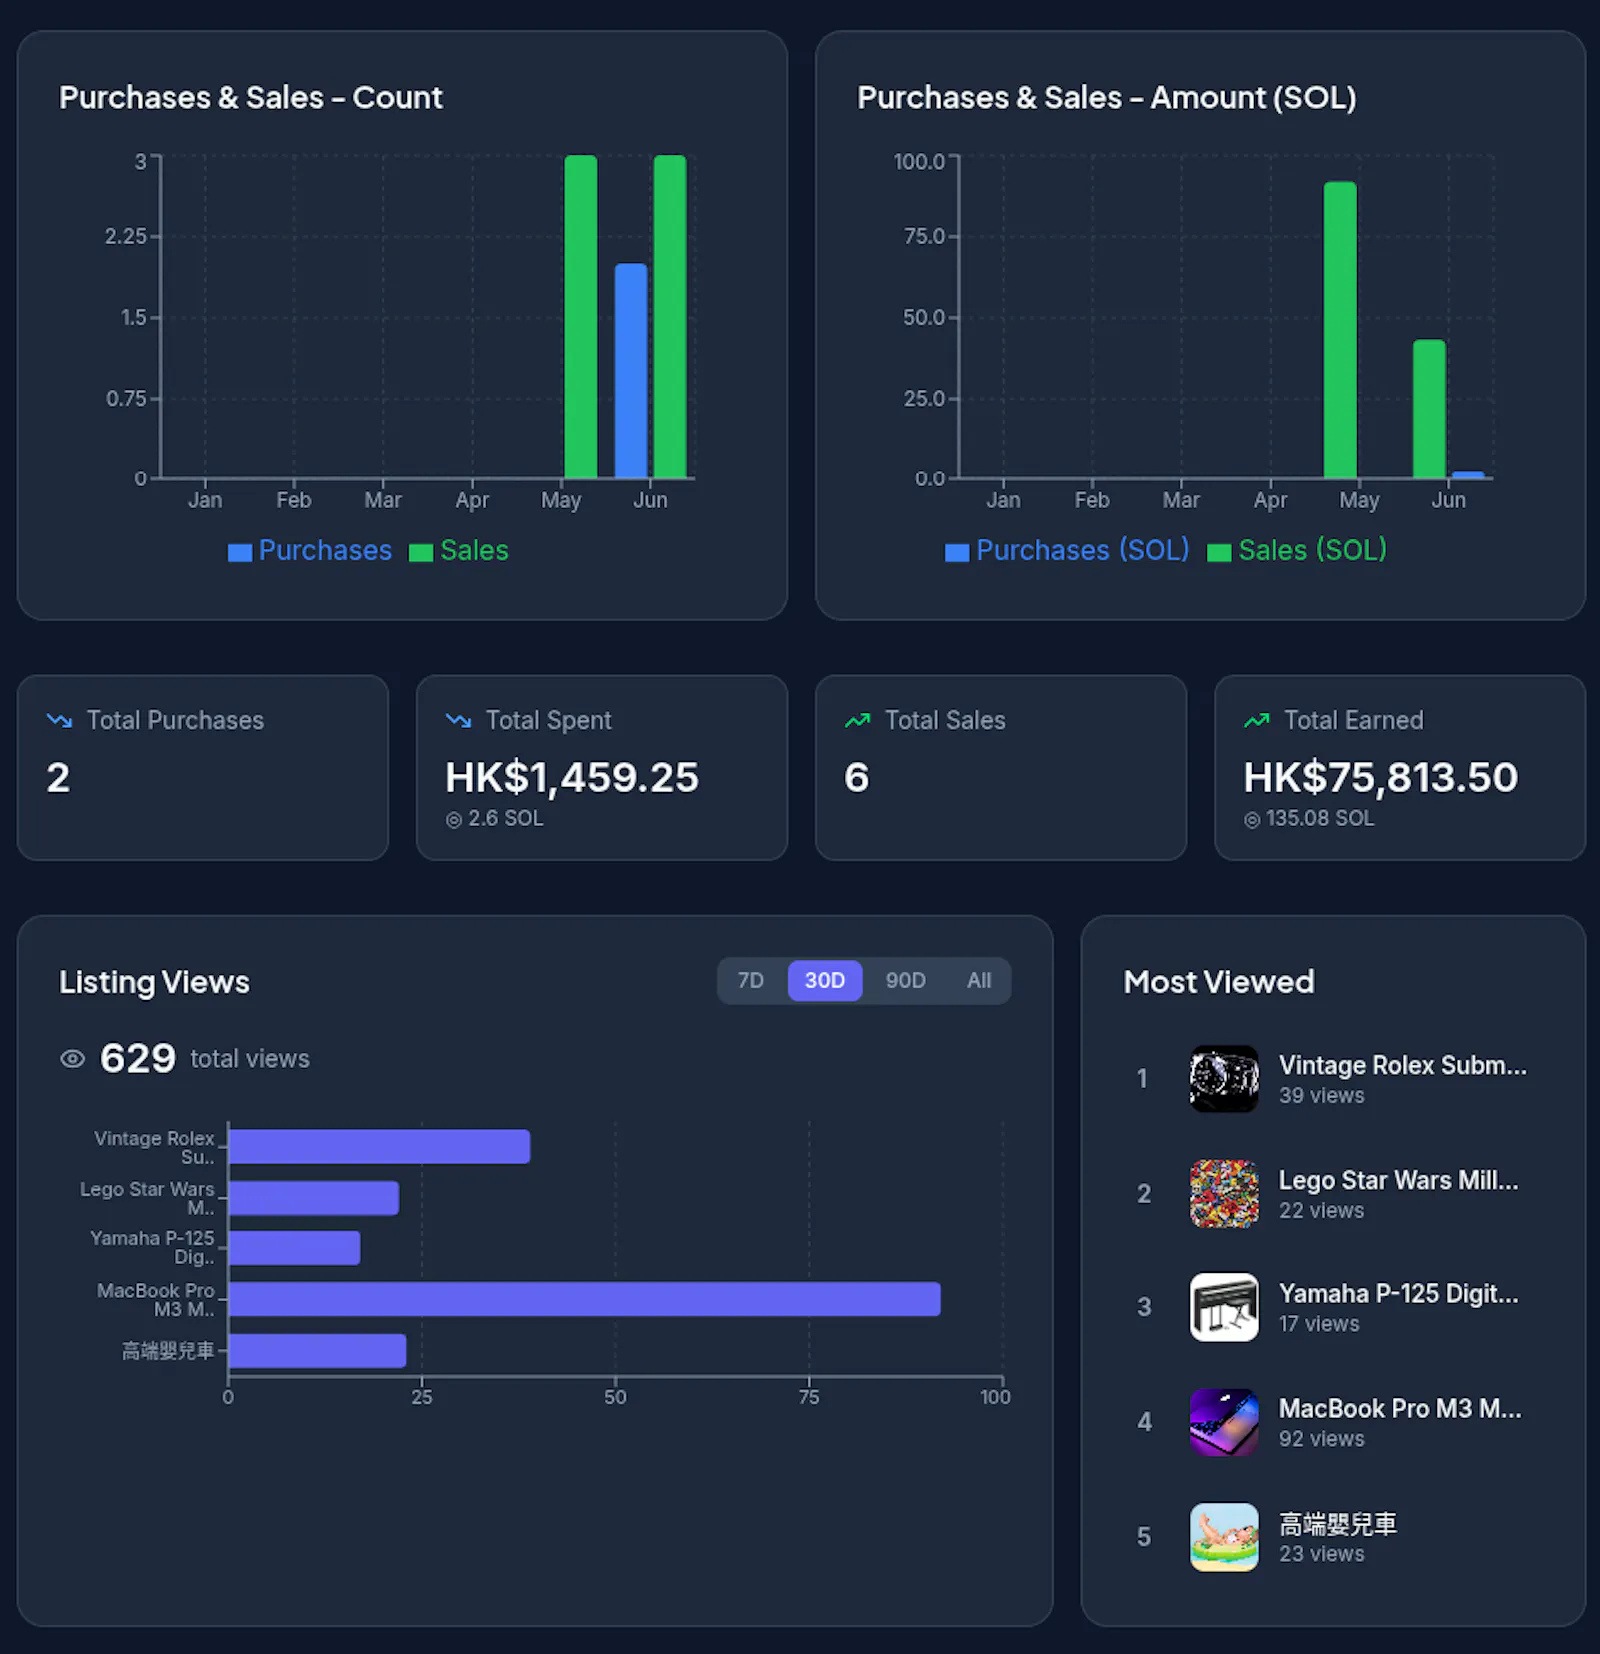This screenshot has width=1600, height=1654.
Task: Open the MacBook Pro M3 M... listing title
Action: click(x=1400, y=1408)
